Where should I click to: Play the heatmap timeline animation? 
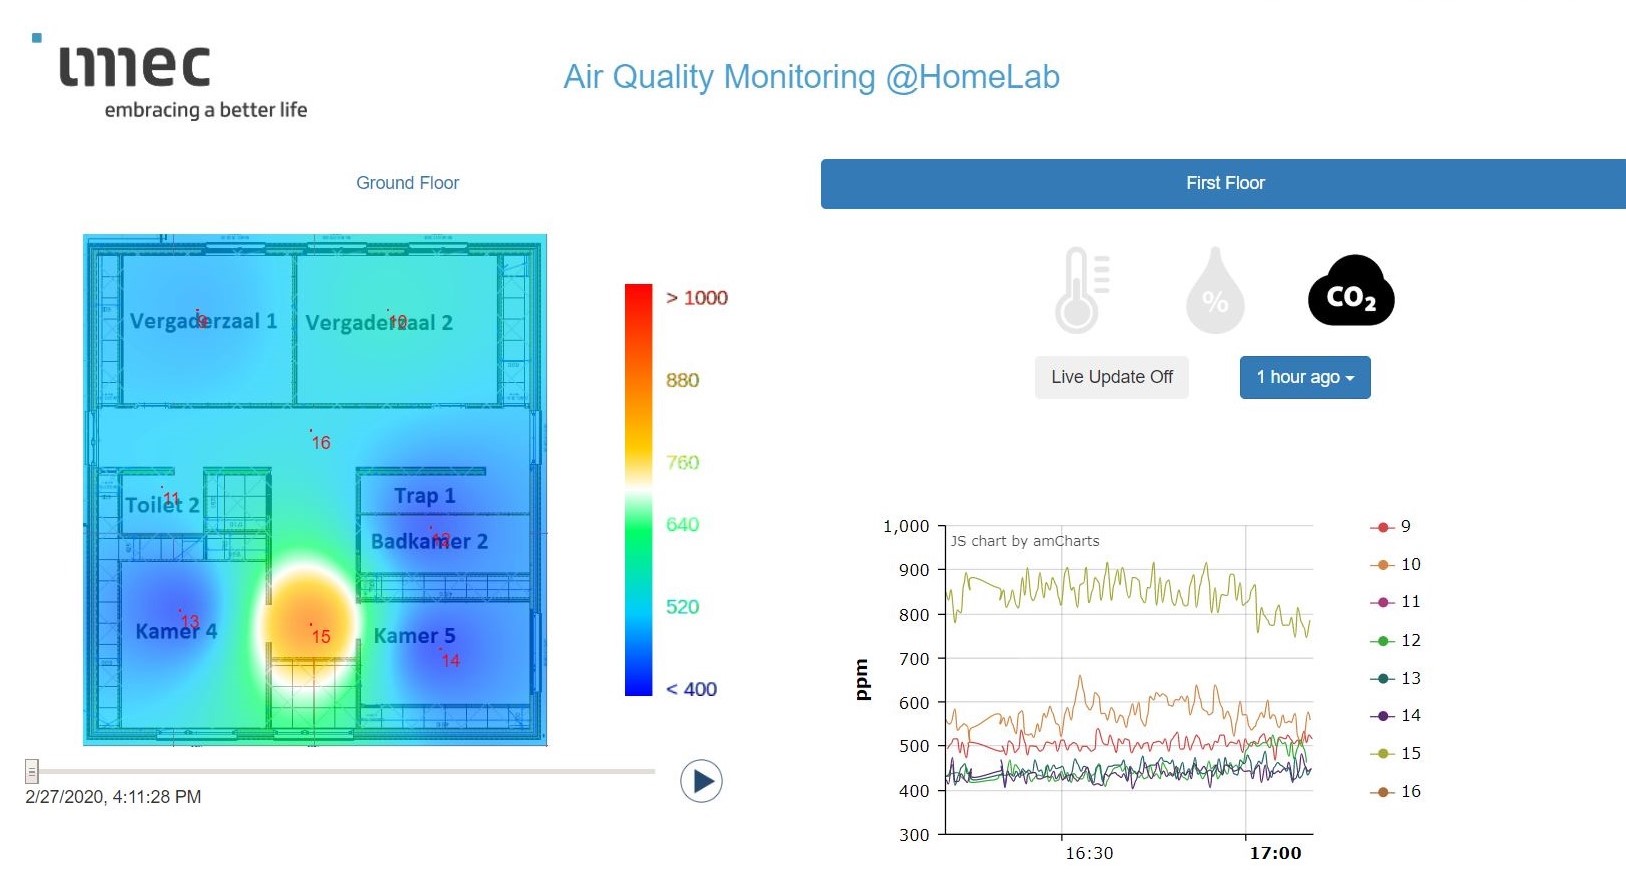pos(701,781)
